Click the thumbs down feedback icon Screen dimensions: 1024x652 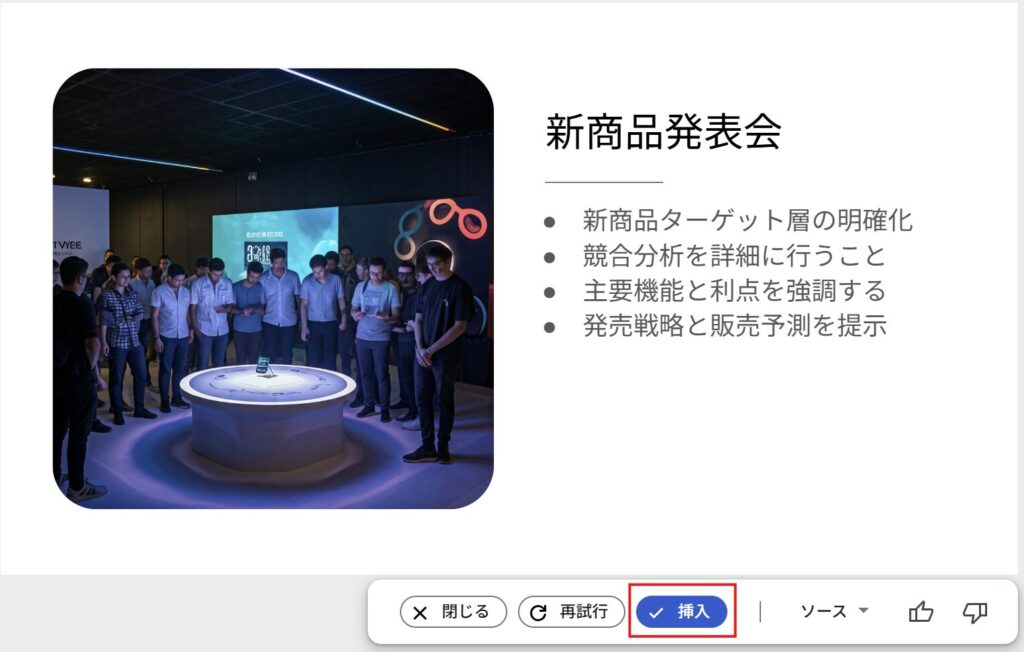click(974, 612)
